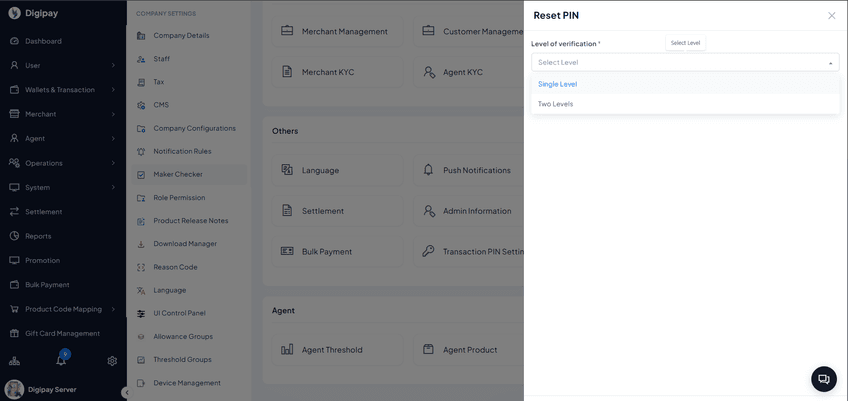This screenshot has height=401, width=848.
Task: Open Admin Information card
Action: tap(468, 211)
